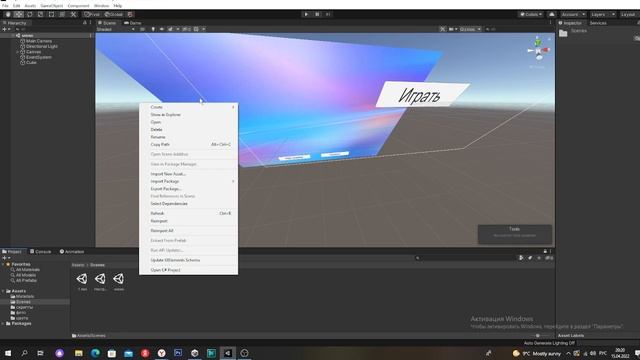Select the Scale tool in the toolbar

pos(40,14)
